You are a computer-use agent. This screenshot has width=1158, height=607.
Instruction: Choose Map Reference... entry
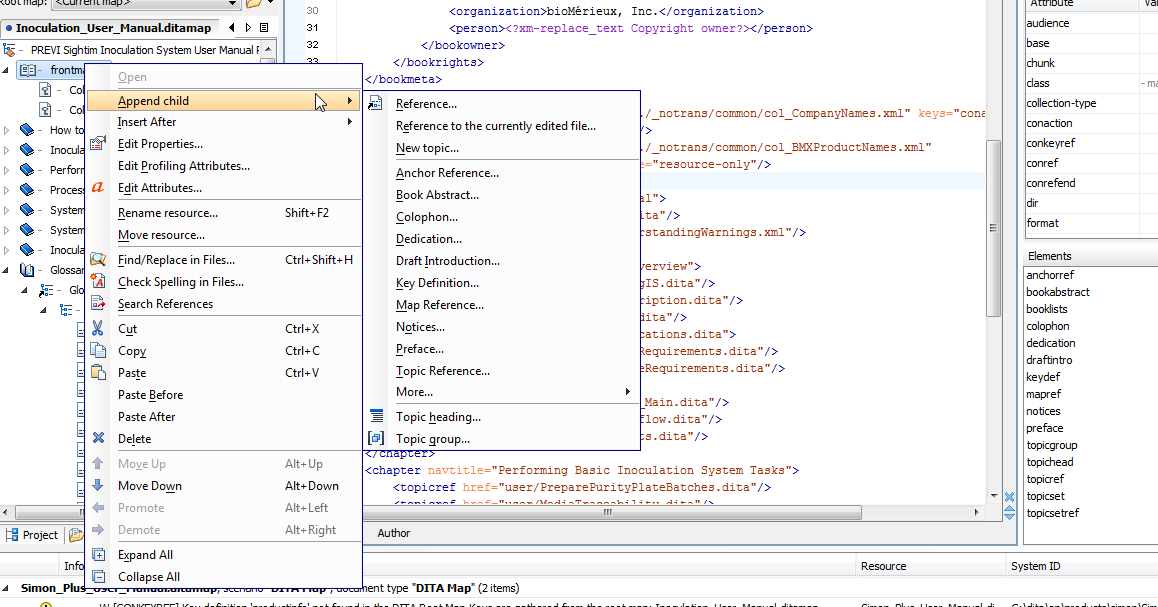tap(439, 305)
